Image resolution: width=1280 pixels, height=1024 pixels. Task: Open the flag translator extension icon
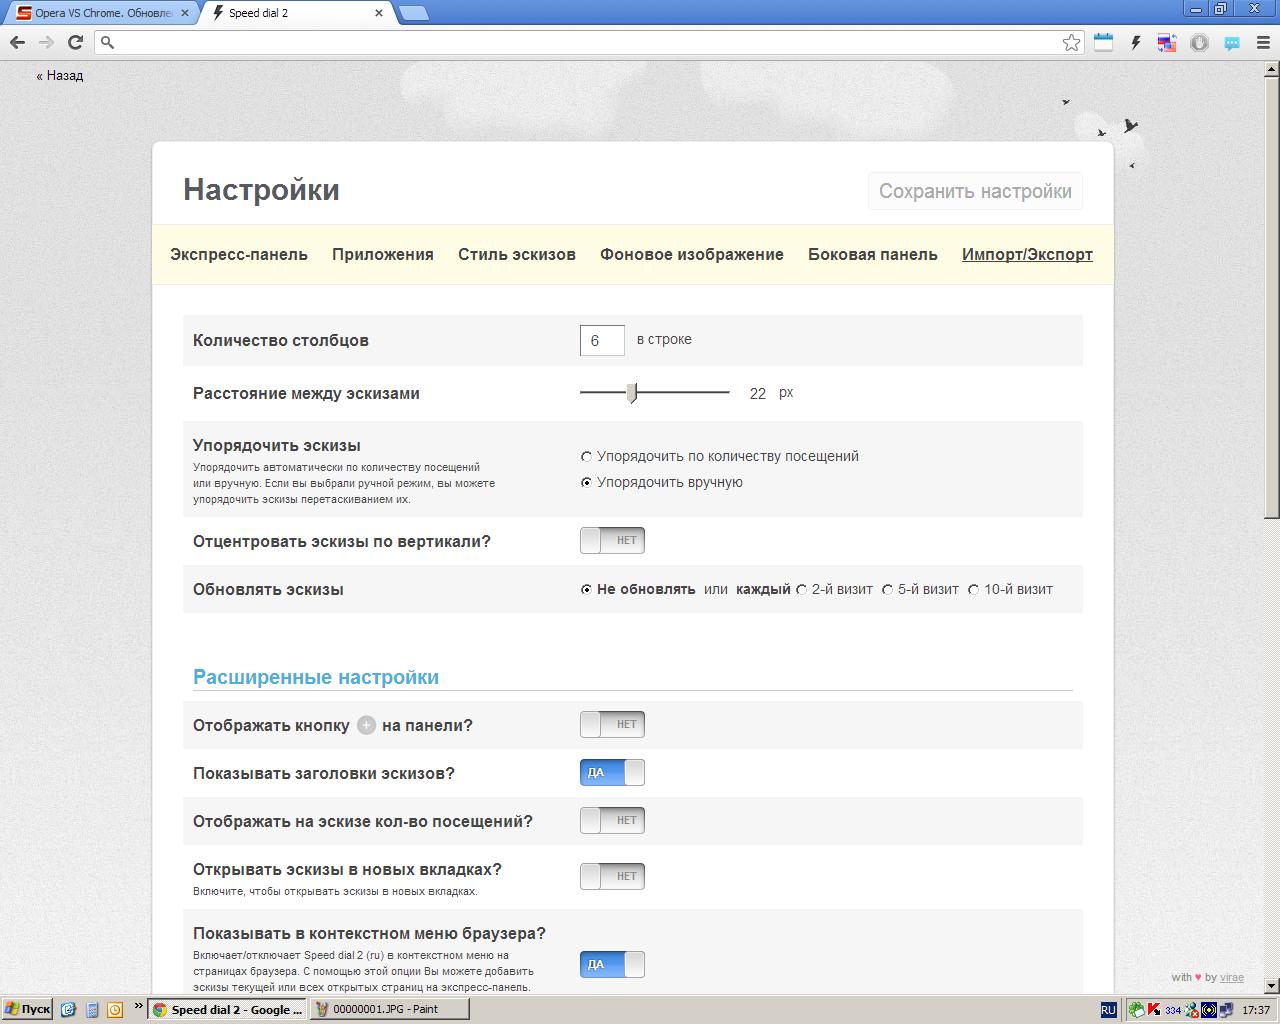[1167, 42]
